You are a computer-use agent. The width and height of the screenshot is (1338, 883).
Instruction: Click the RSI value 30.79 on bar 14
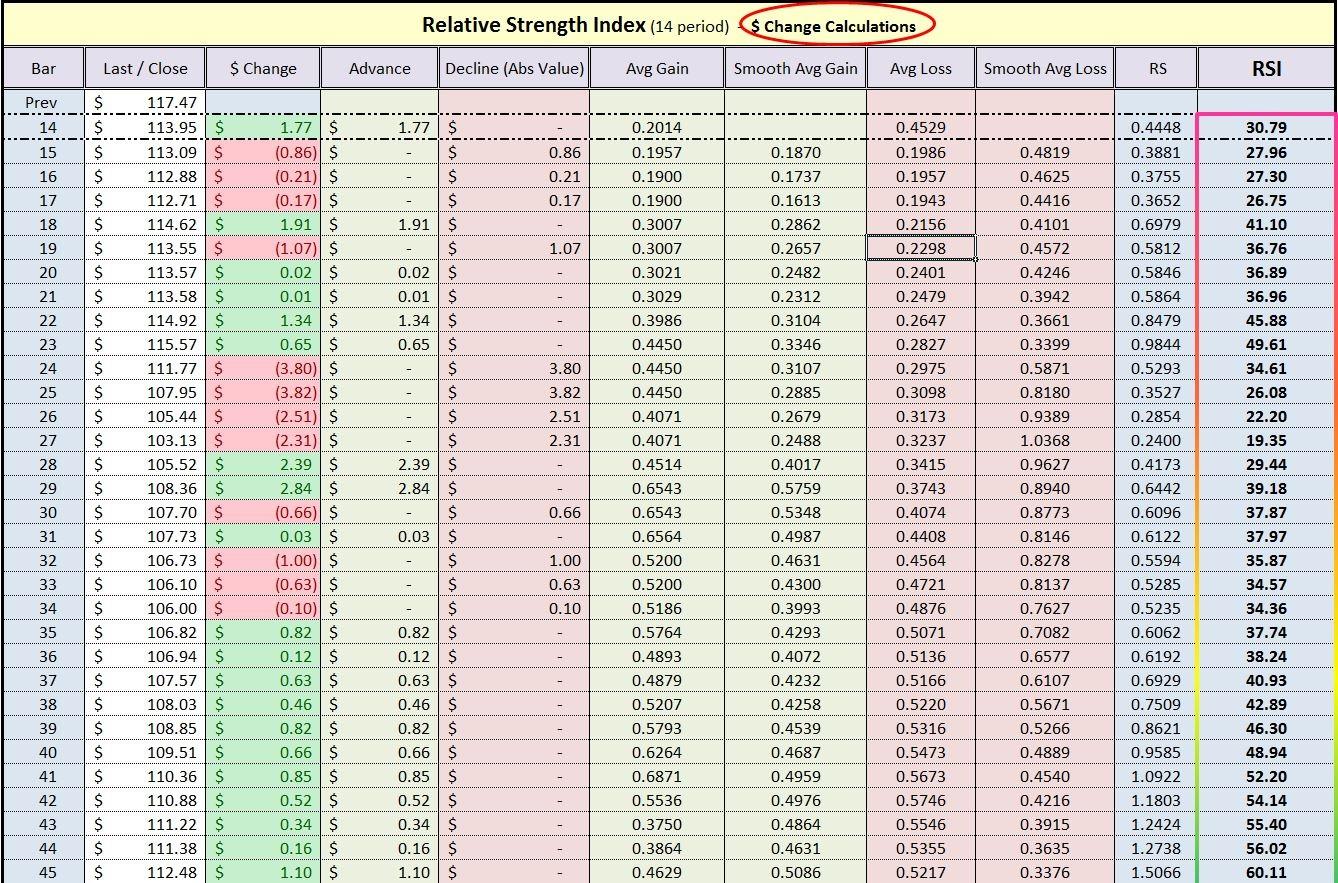click(x=1265, y=128)
